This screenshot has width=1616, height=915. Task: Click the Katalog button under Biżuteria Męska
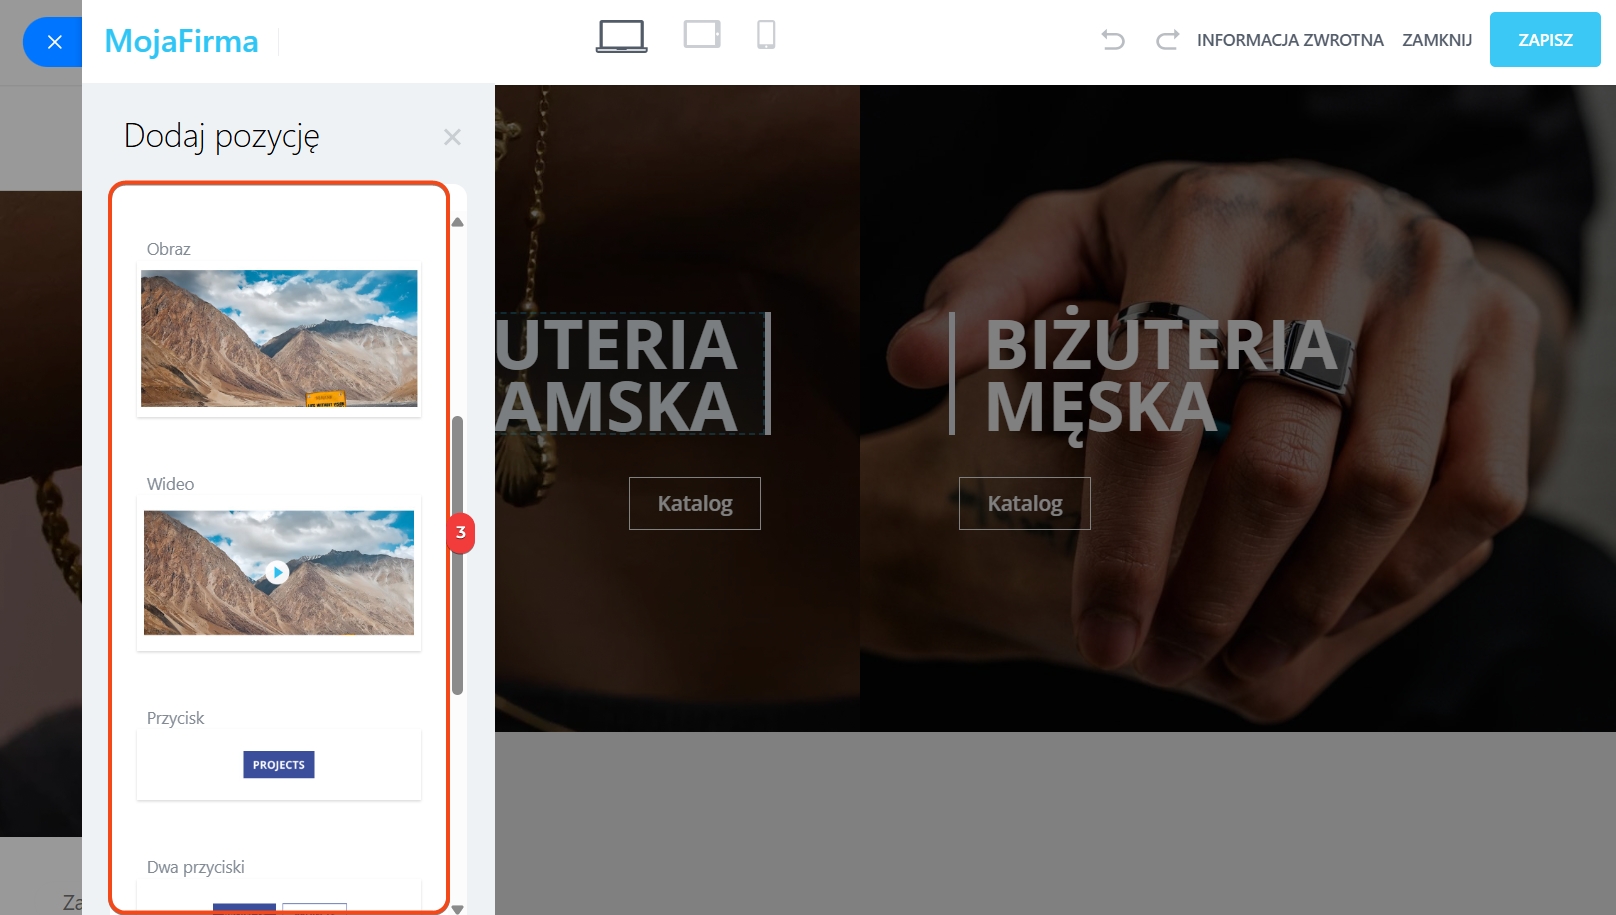[1025, 503]
